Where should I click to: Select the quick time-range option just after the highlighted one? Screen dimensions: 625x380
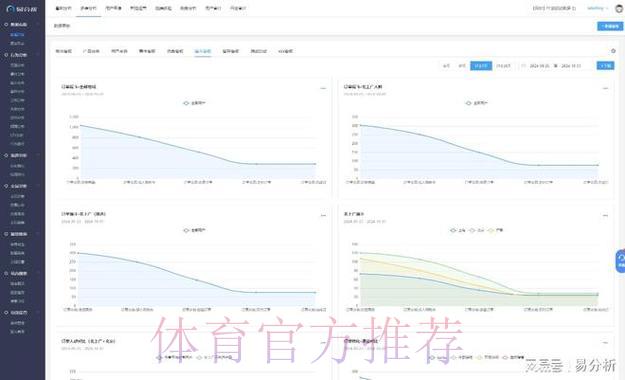pyautogui.click(x=503, y=66)
